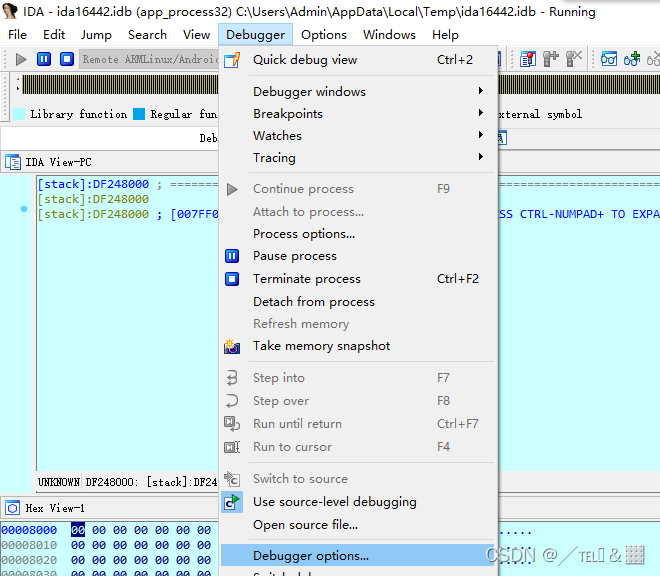
Task: Click the yellow-striped navigation band
Action: (120, 85)
